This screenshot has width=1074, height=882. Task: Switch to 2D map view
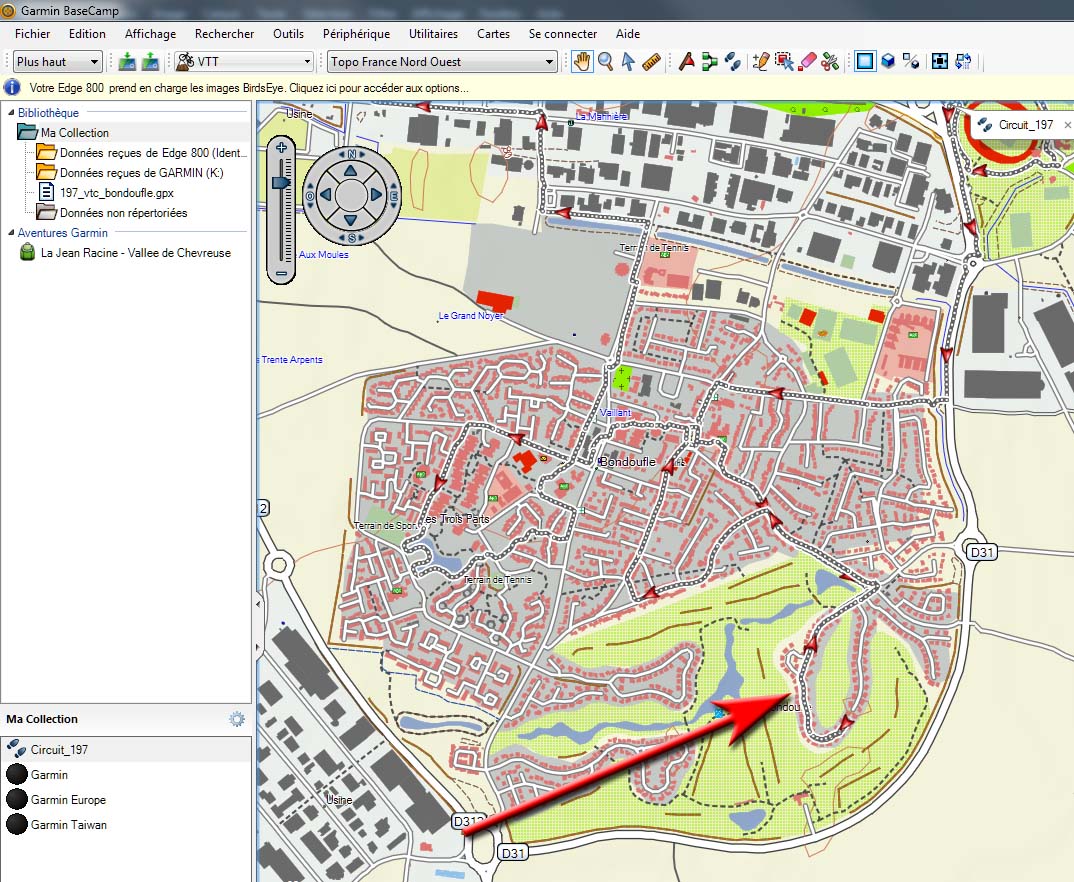(865, 62)
